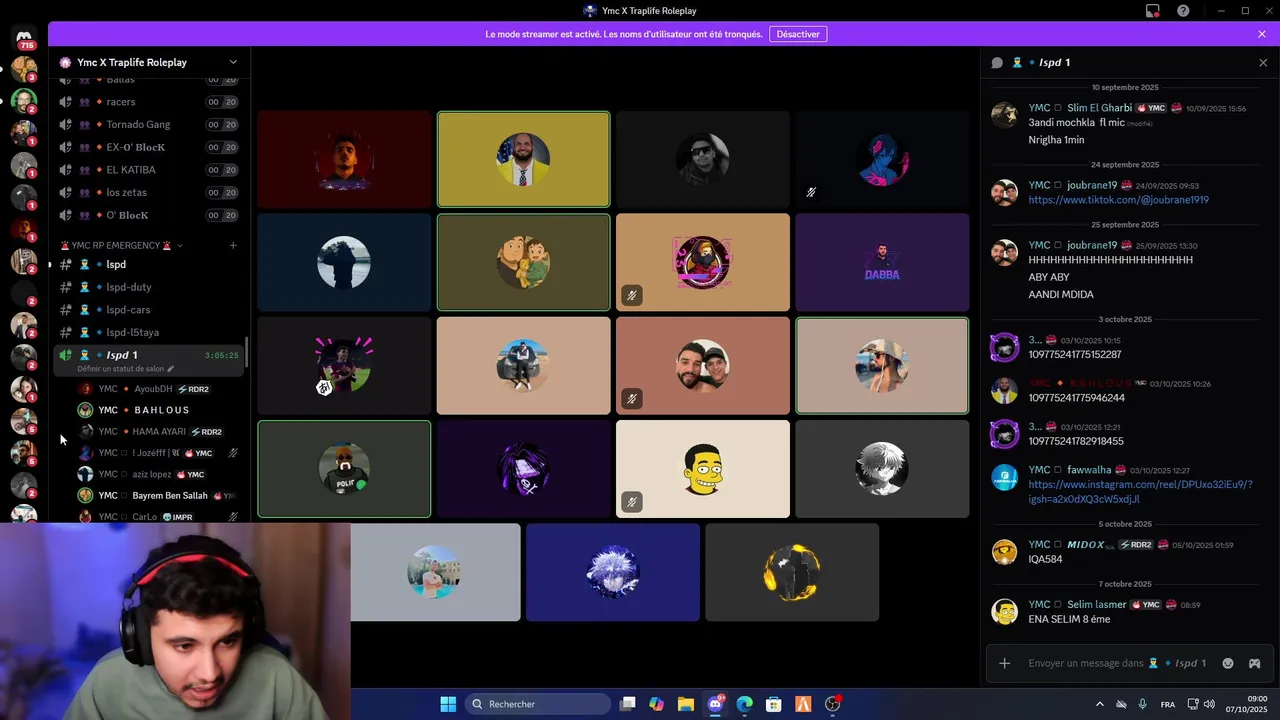1280x720 pixels.
Task: Click AyoubDH in voice member list
Action: (x=154, y=389)
